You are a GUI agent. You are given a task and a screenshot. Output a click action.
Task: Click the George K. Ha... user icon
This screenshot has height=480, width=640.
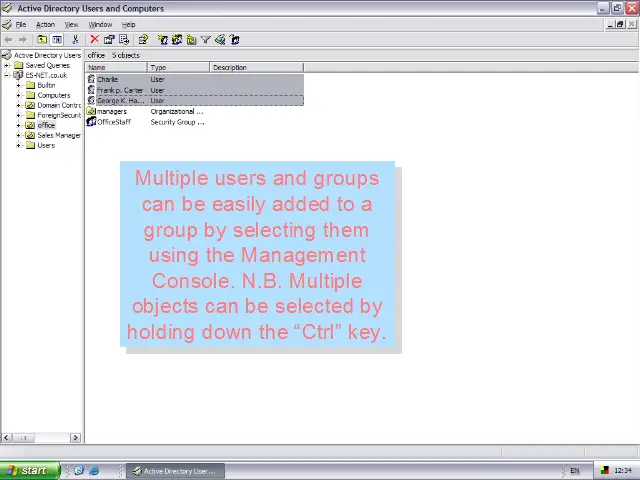coord(91,100)
